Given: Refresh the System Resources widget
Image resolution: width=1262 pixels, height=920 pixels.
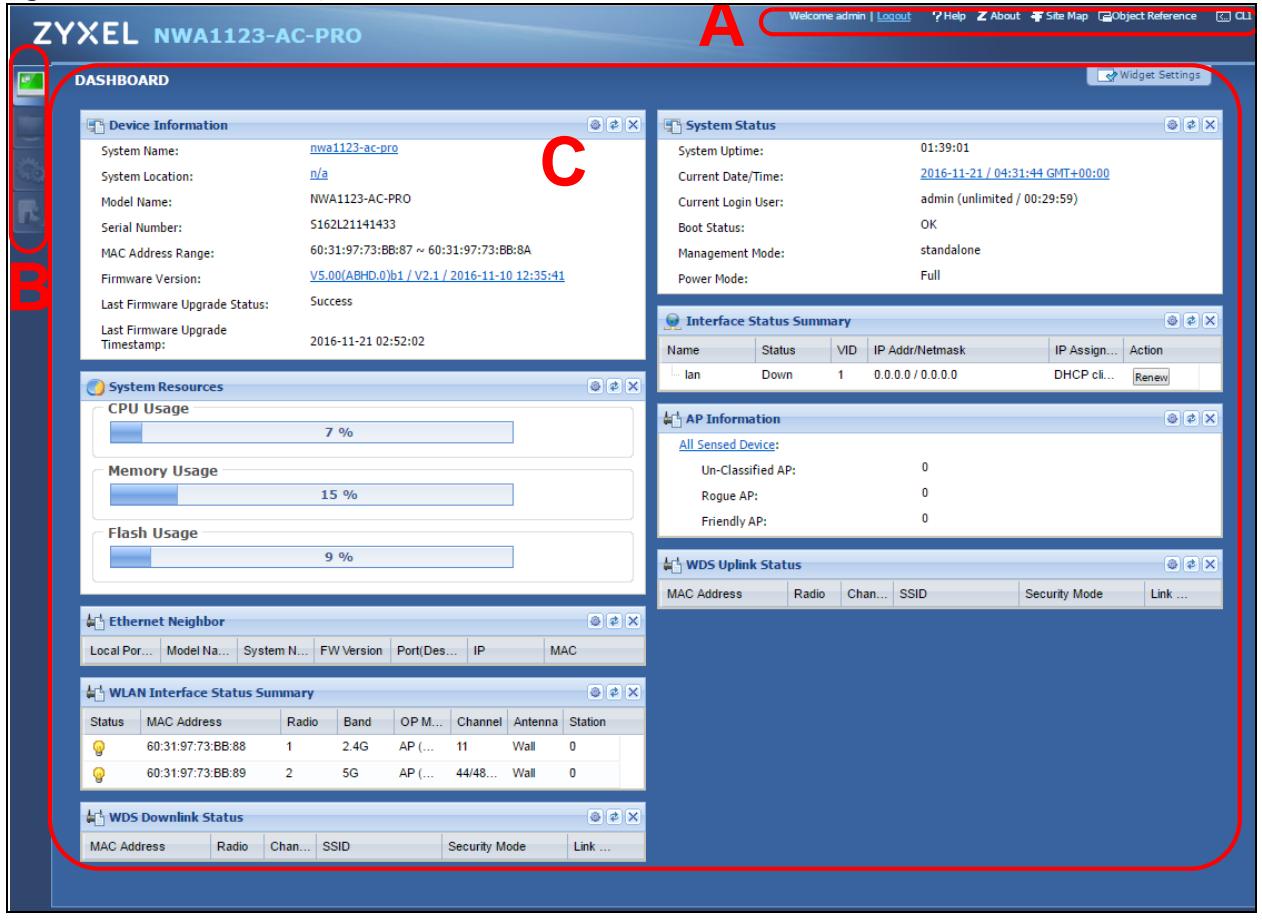Looking at the screenshot, I should tap(615, 386).
